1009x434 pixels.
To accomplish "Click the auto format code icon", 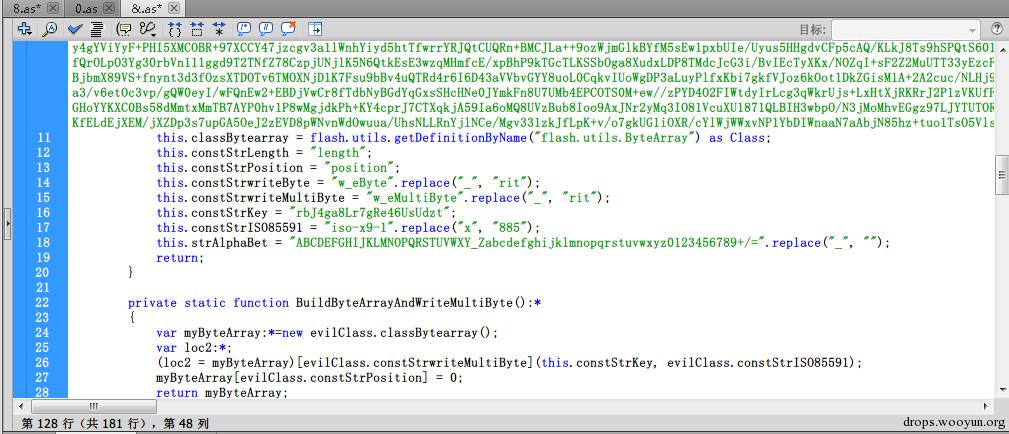I will coord(97,29).
